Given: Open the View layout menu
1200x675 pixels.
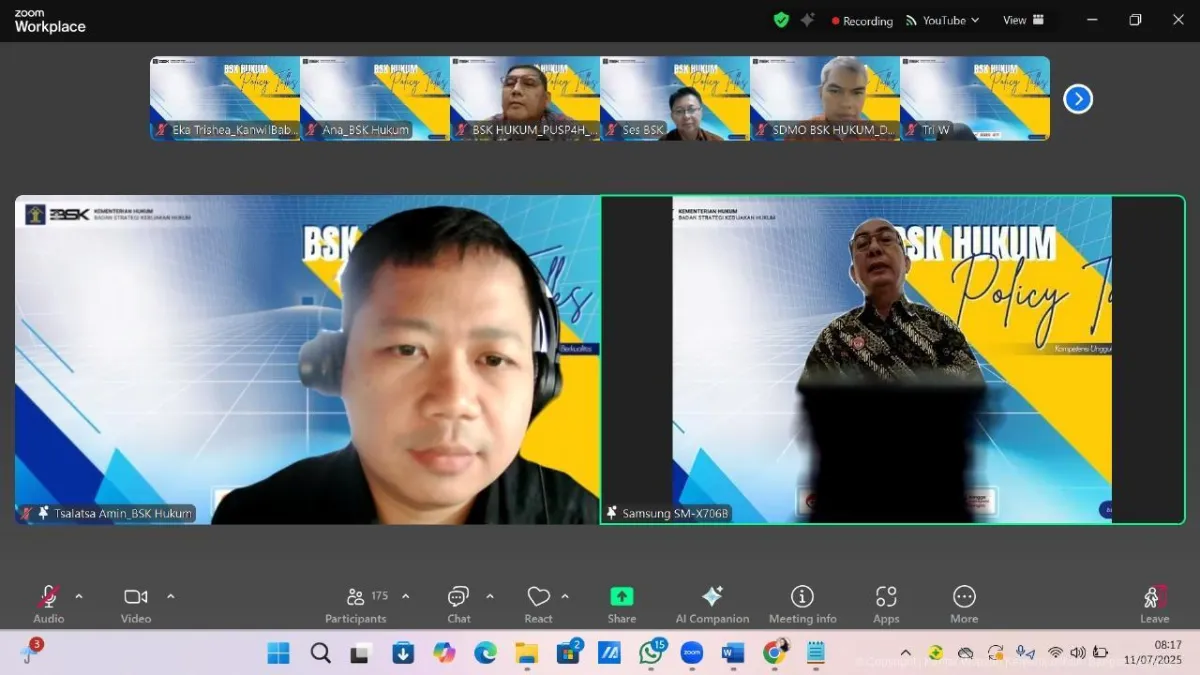Looking at the screenshot, I should [x=1024, y=20].
